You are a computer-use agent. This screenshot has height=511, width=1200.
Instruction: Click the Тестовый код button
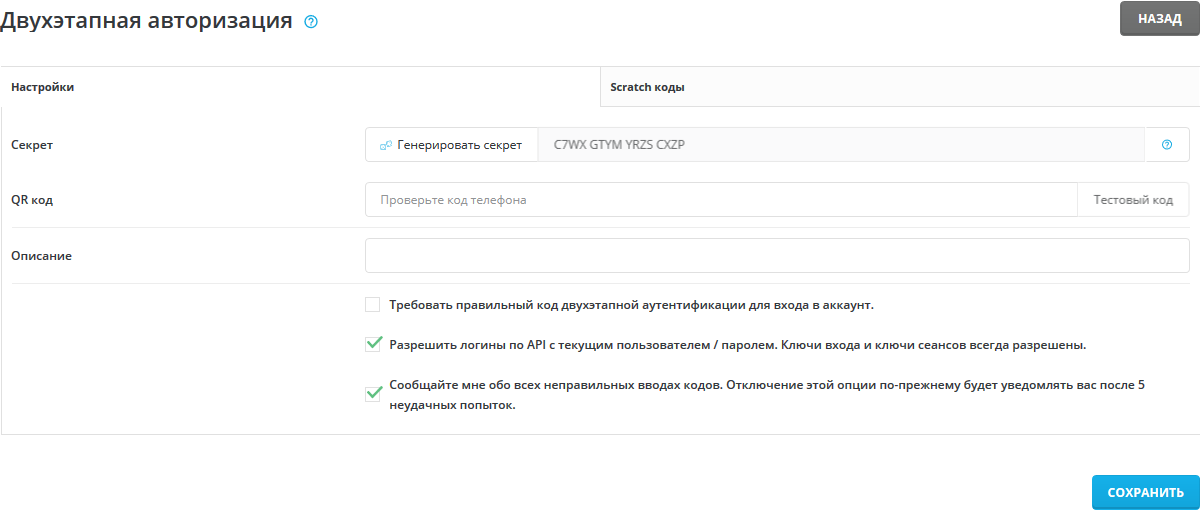1133,199
